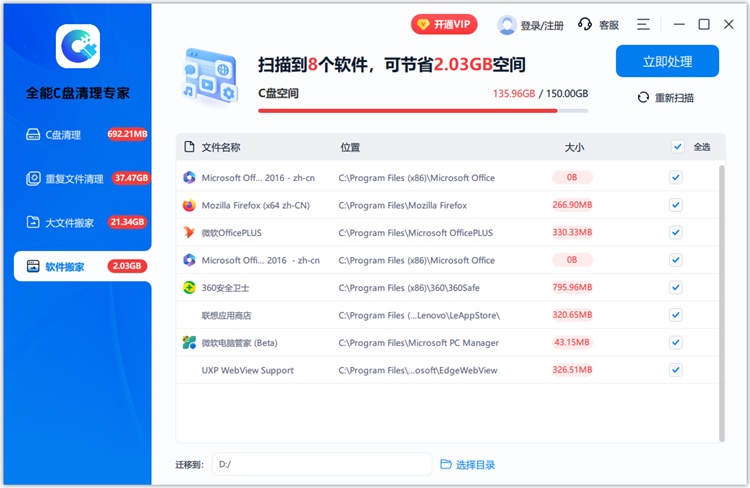Select the 软件搬家 tab
Image resolution: width=750 pixels, height=488 pixels.
tap(82, 266)
